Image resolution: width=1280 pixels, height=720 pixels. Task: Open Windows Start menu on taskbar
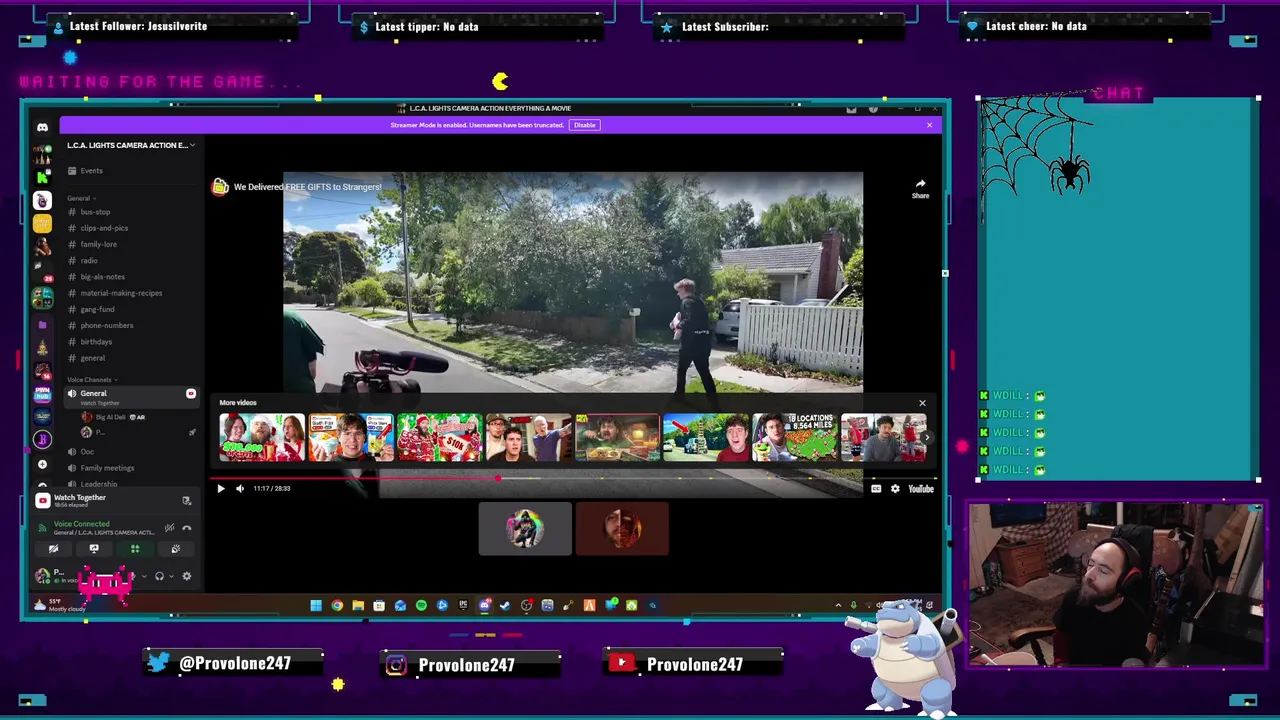coord(316,605)
